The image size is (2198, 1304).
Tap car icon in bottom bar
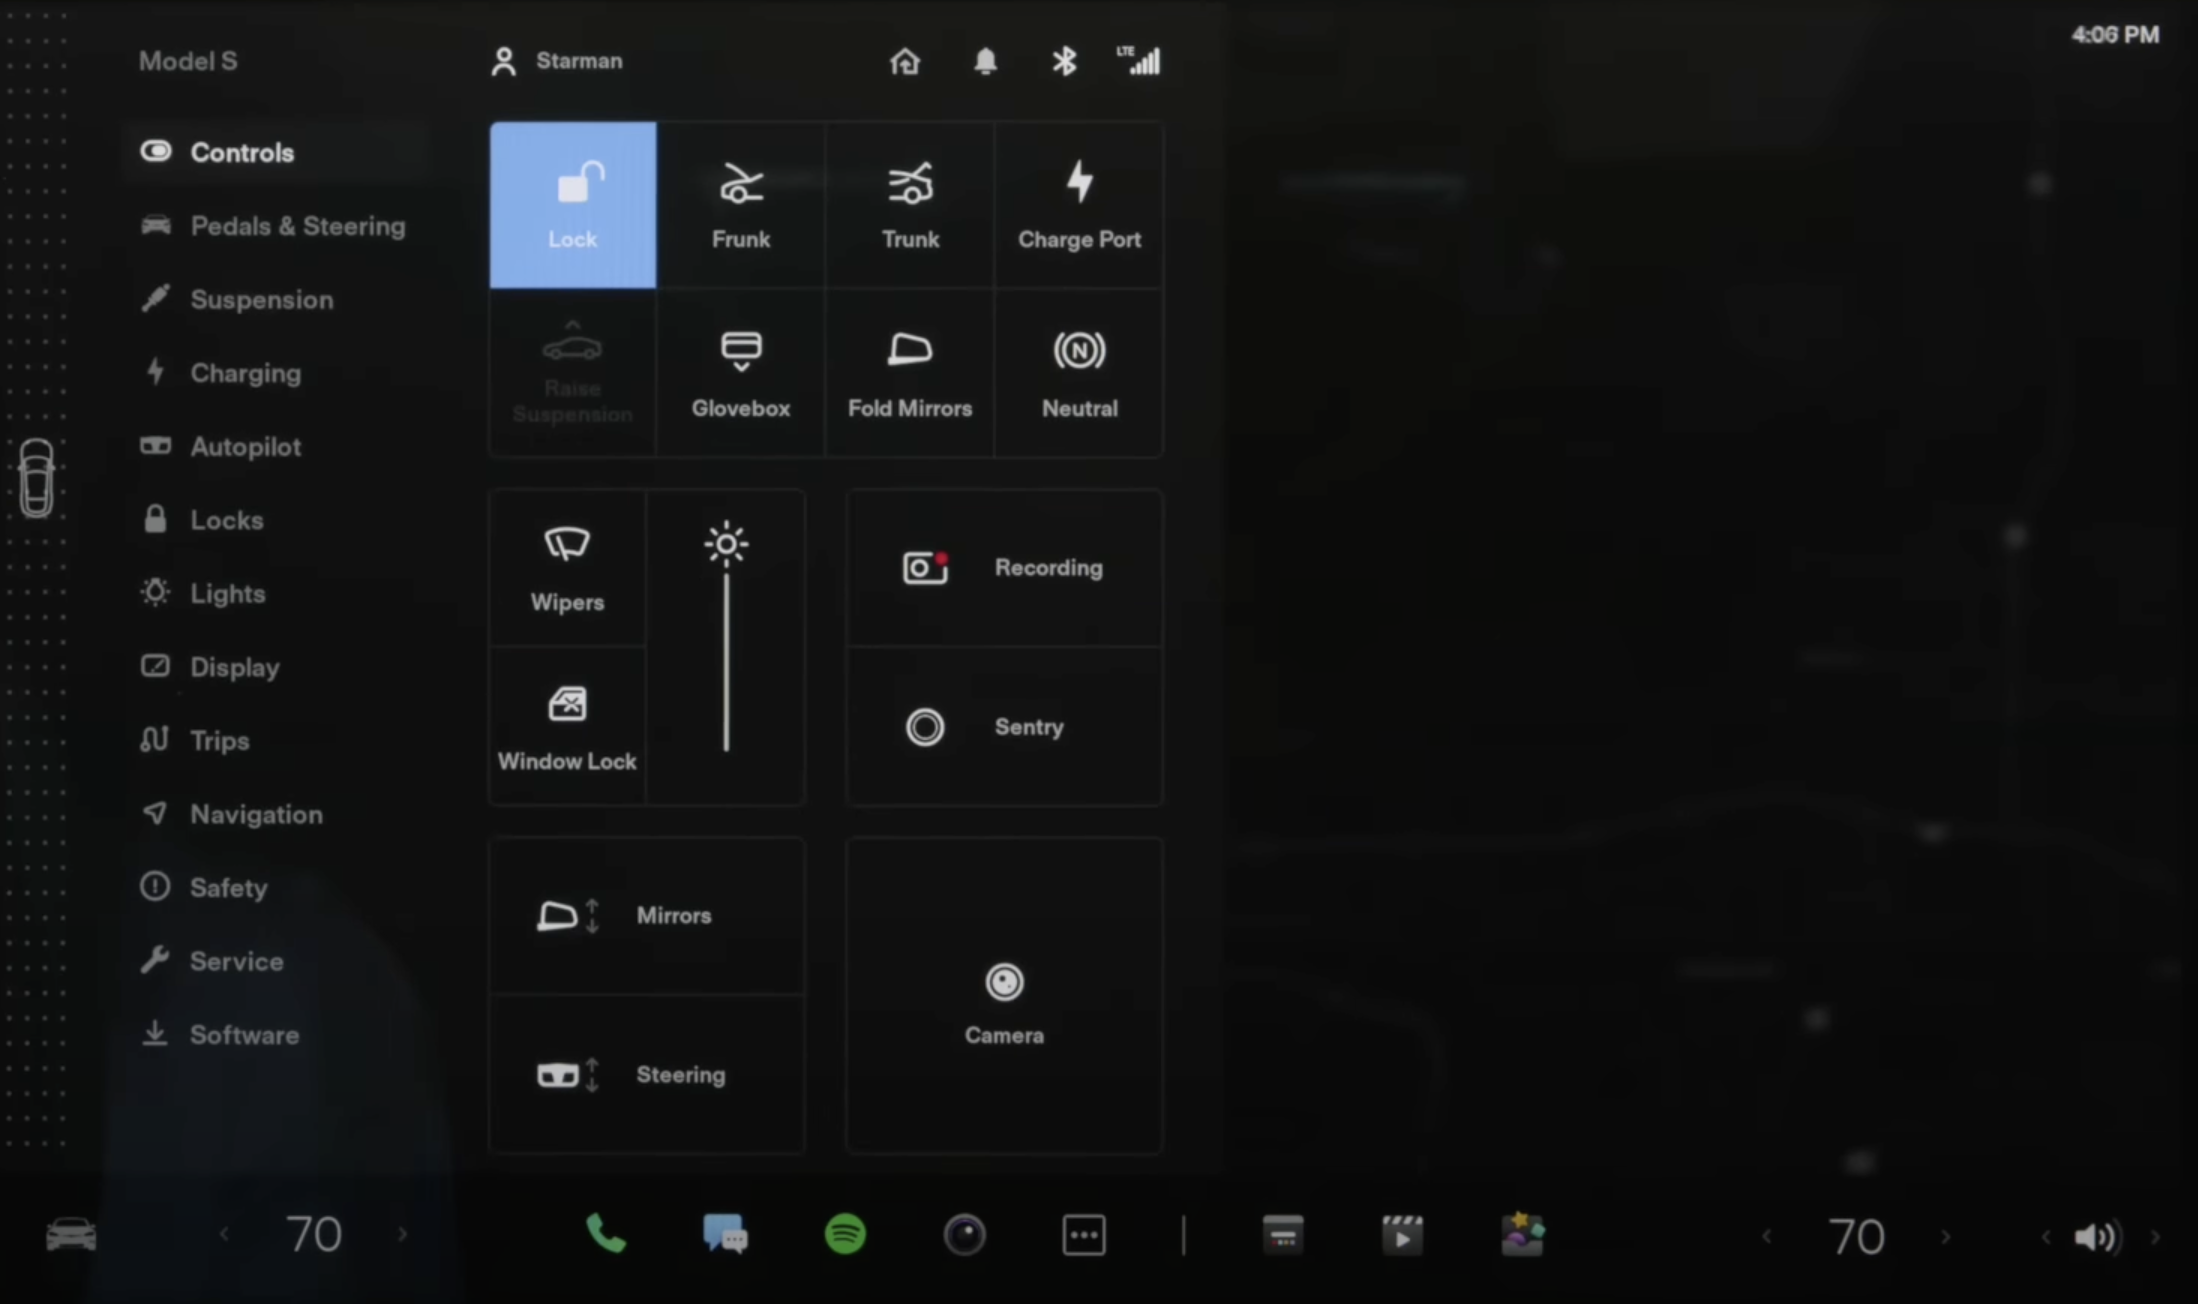coord(71,1234)
